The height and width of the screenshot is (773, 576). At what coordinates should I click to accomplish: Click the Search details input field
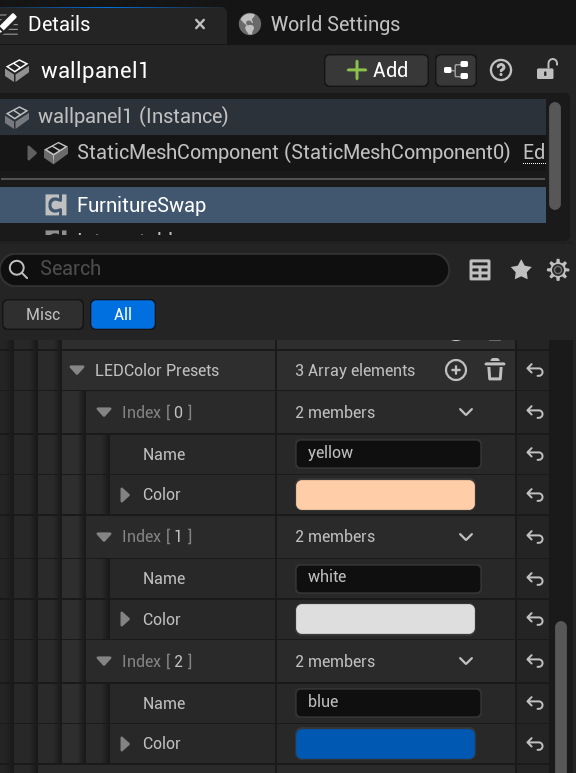tap(225, 269)
